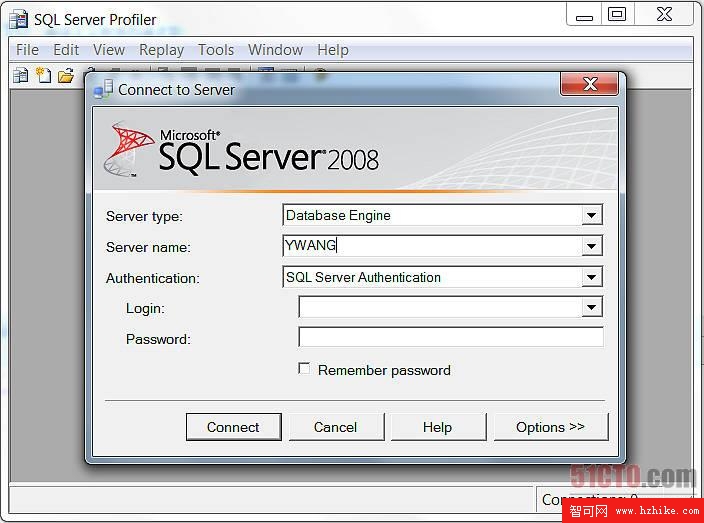
Task: Expand the Server name dropdown arrow
Action: [592, 246]
